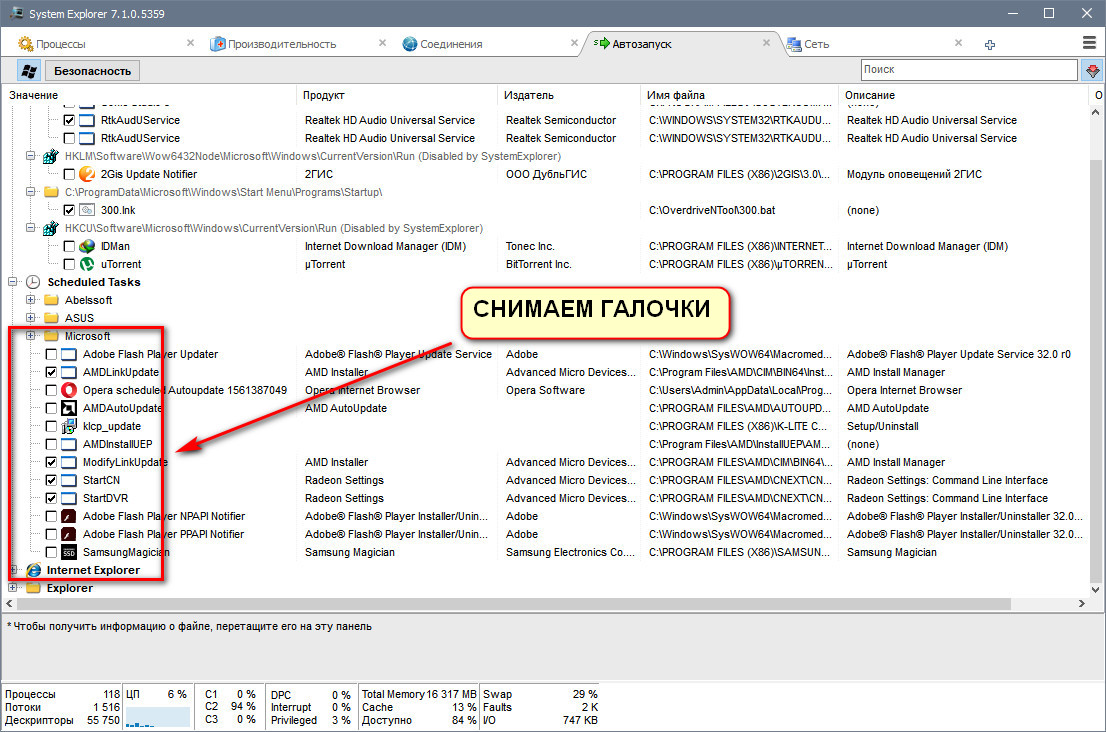Add a new tab with plus icon
Viewport: 1106px width, 732px height.
pyautogui.click(x=990, y=44)
